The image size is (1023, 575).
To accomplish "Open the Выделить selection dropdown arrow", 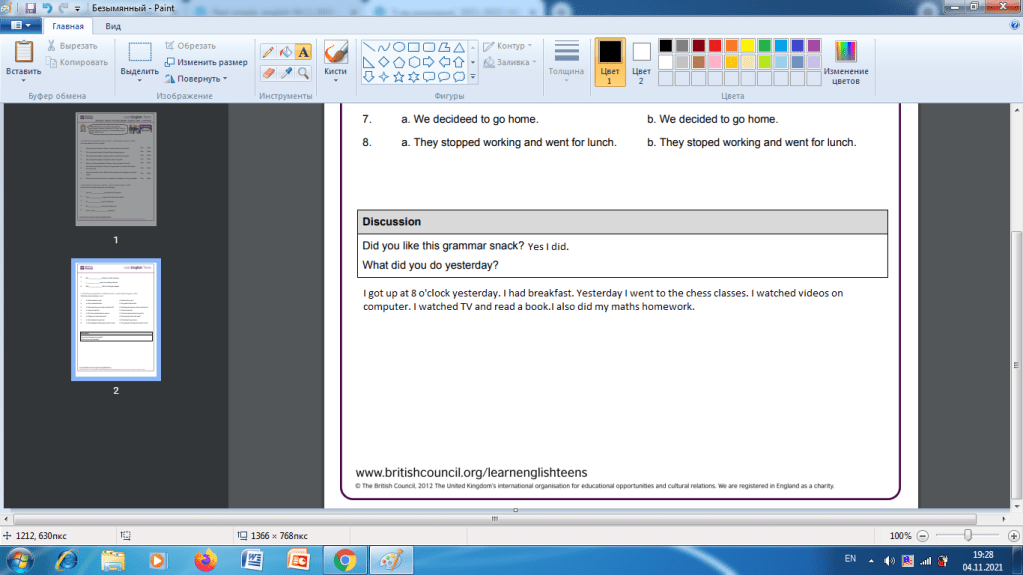I will [x=140, y=80].
